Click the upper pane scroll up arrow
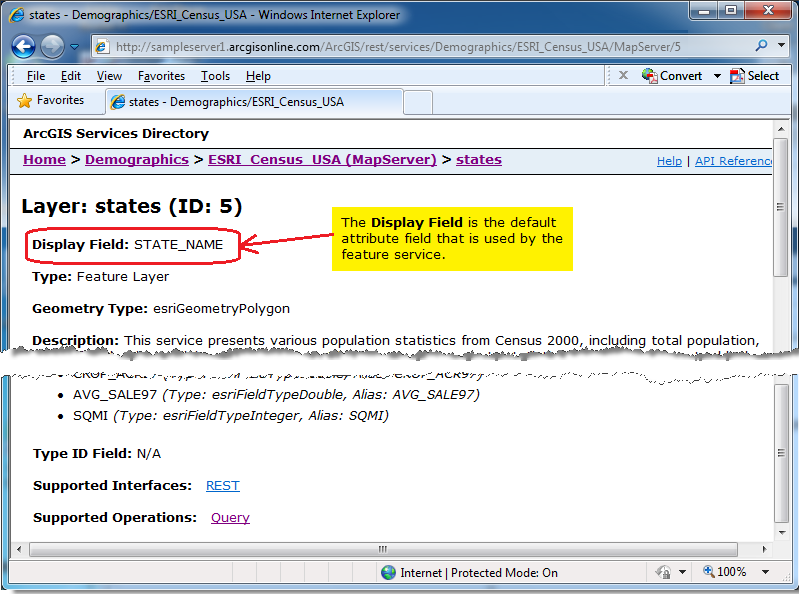The height and width of the screenshot is (594, 799). (780, 129)
